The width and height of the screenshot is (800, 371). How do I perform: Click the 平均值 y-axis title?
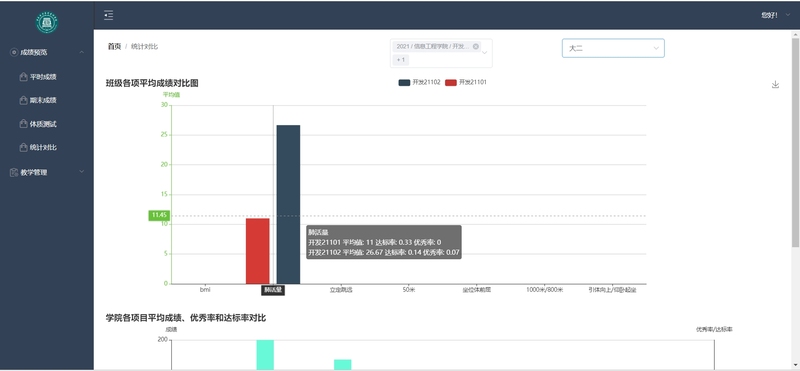(x=171, y=94)
